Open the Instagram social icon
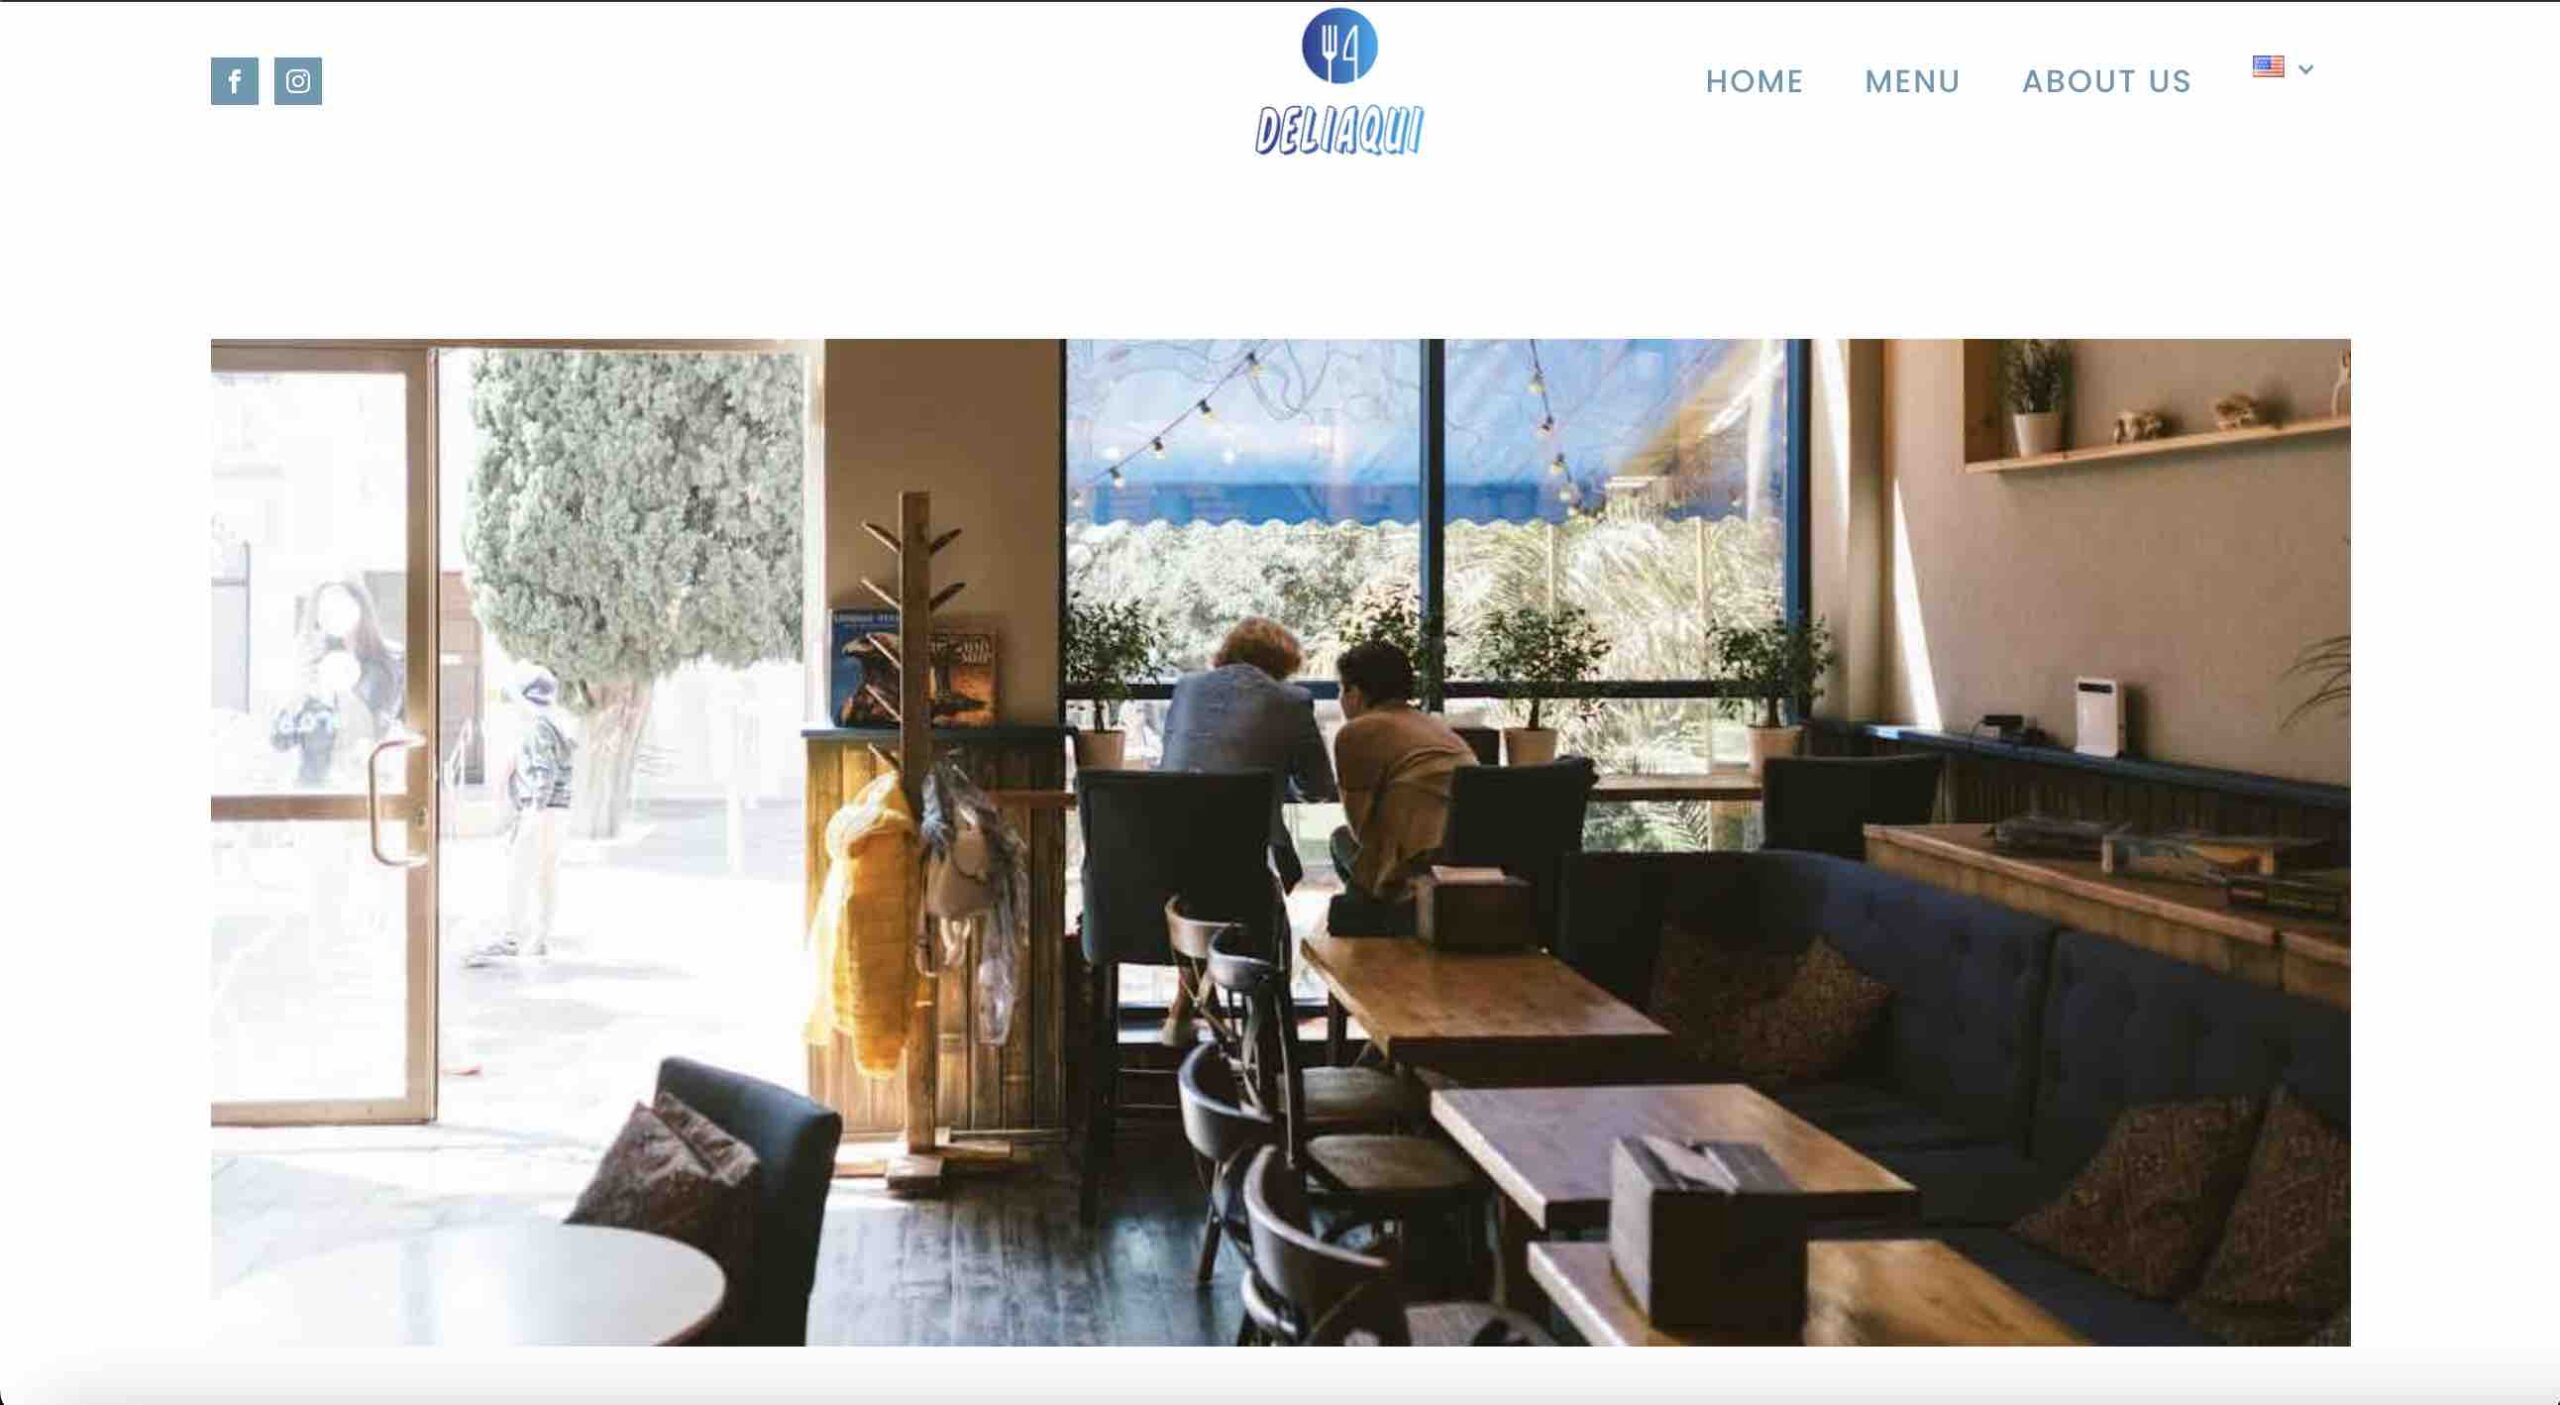This screenshot has height=1405, width=2560. [x=298, y=81]
